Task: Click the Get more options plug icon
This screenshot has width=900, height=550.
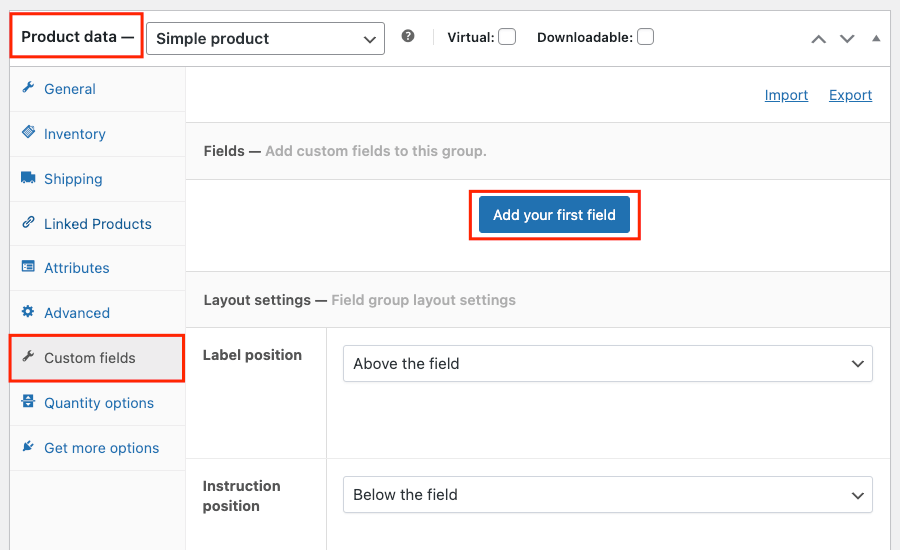Action: click(x=28, y=446)
